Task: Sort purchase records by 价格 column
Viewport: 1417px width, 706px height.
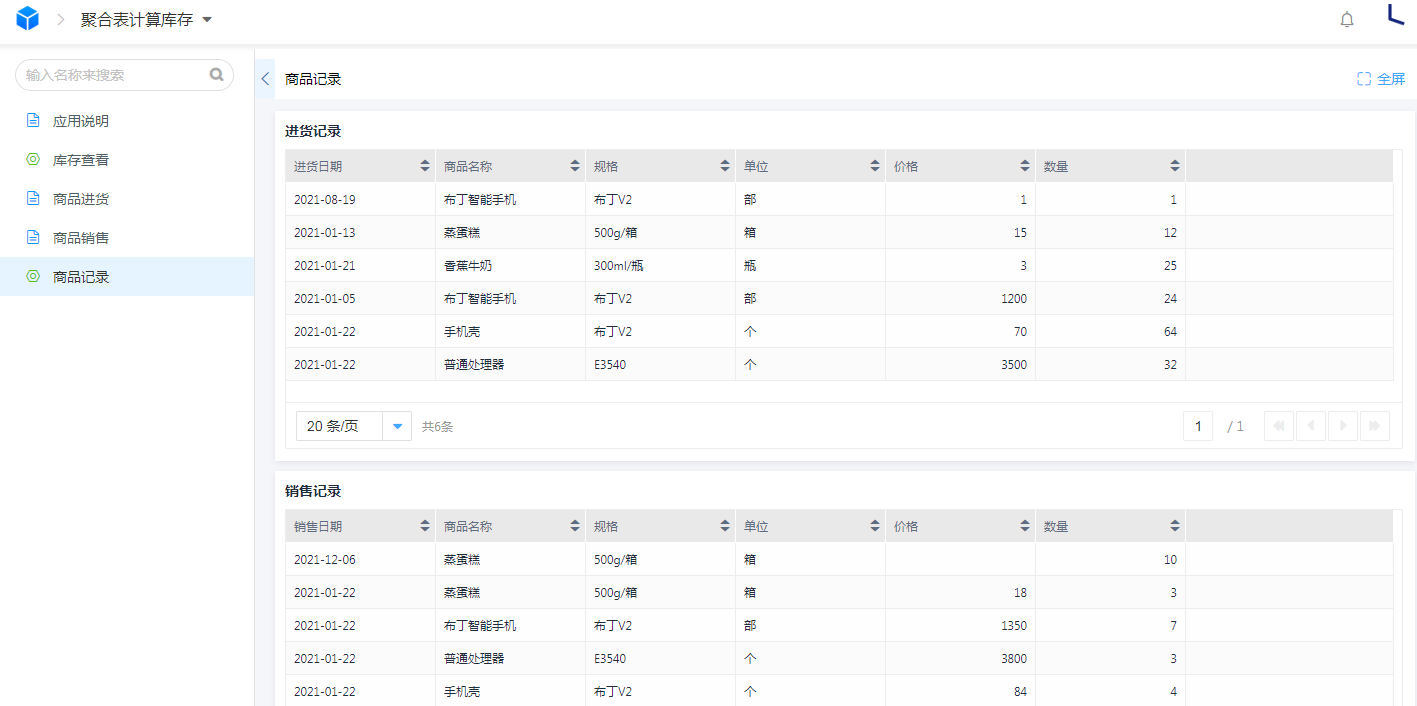Action: 1025,167
